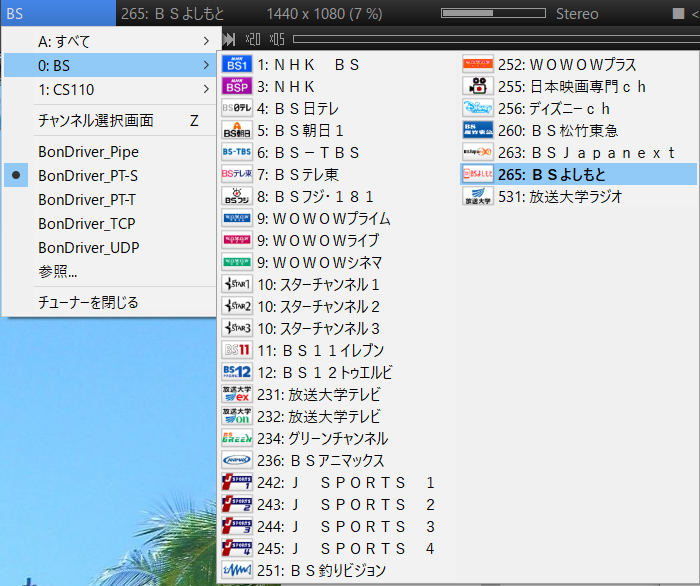Image resolution: width=700 pixels, height=586 pixels.
Task: Set playback speed to x20
Action: point(253,39)
